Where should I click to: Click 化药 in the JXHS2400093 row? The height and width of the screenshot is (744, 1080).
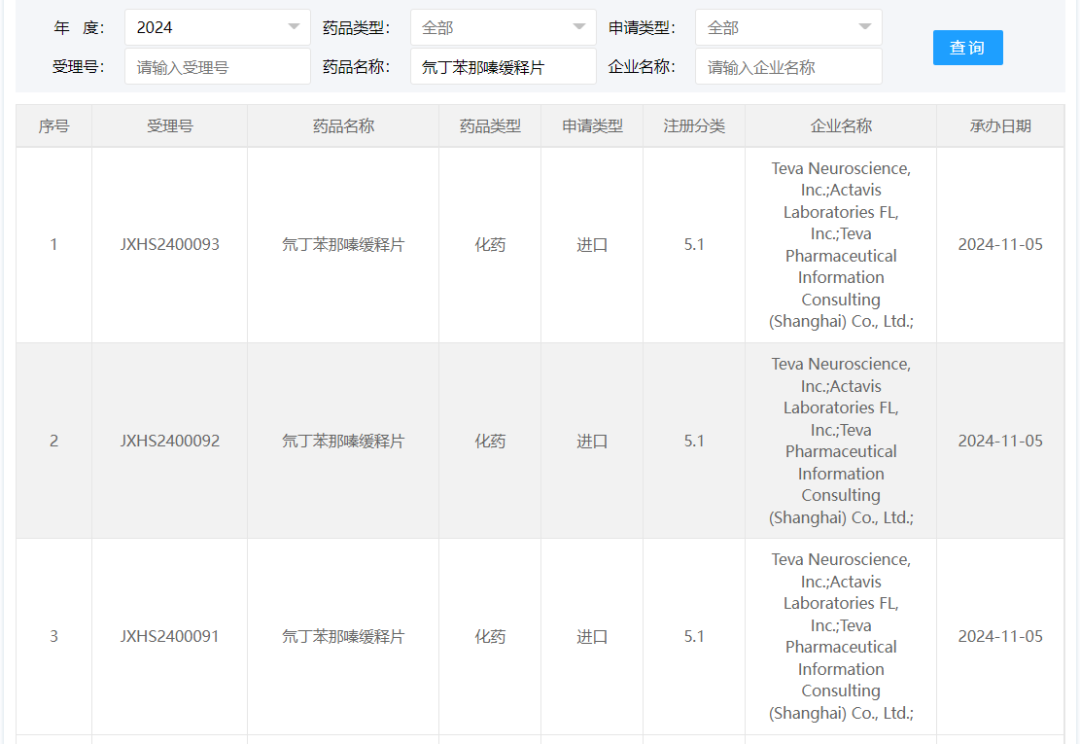(490, 245)
